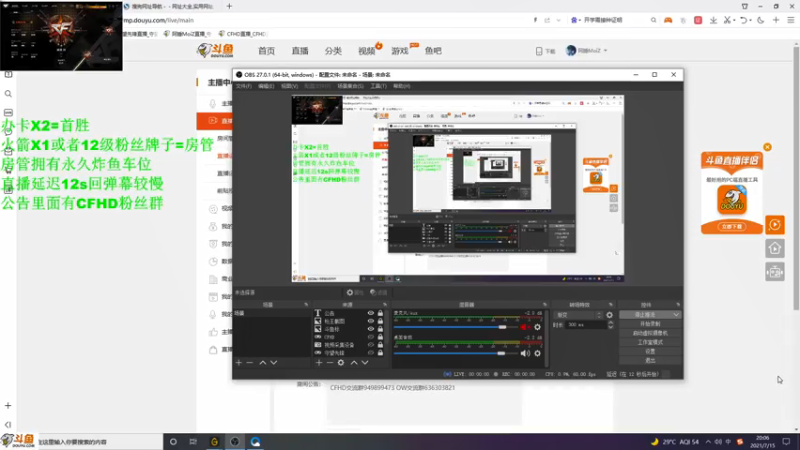
Task: Move the source down in the Sources panel
Action: pos(365,363)
